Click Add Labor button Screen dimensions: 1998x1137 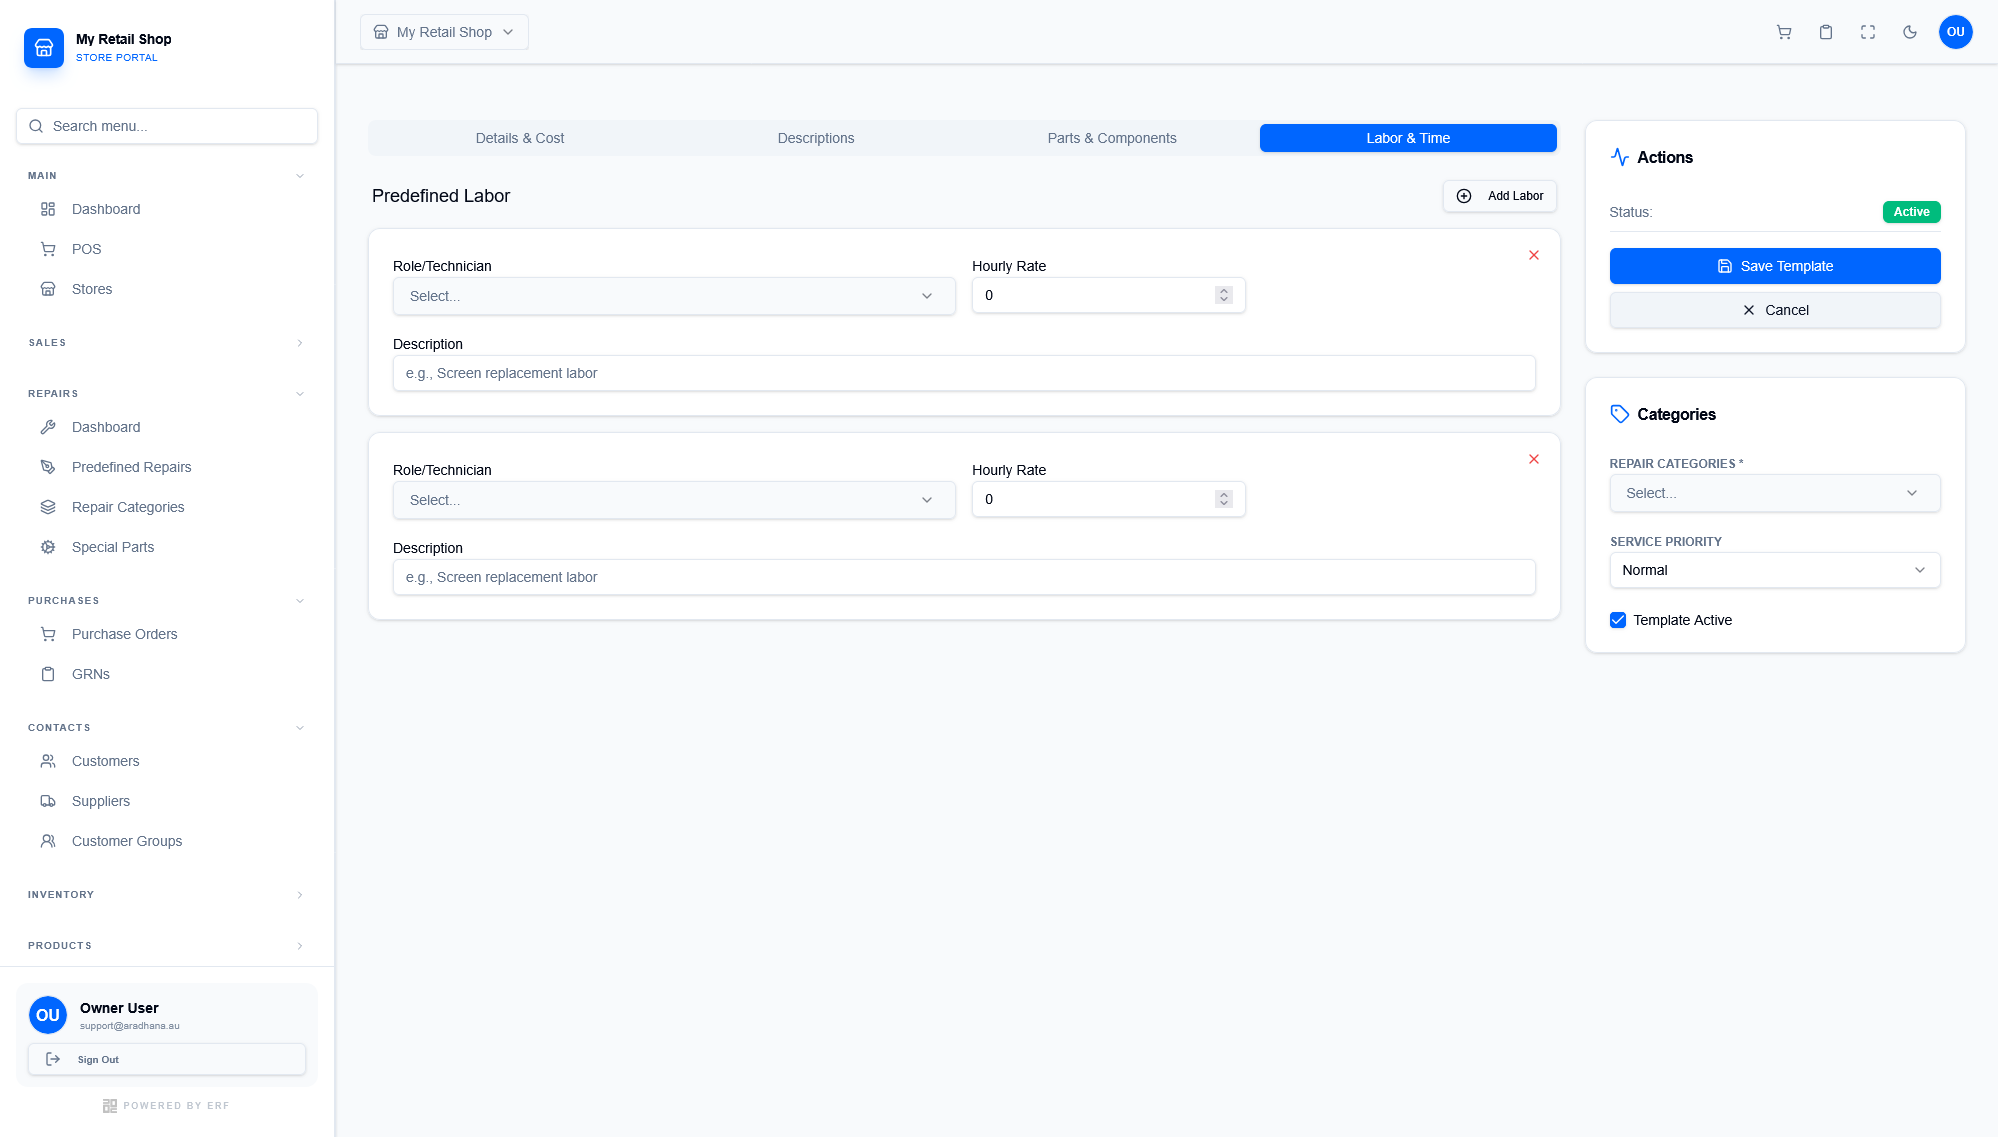click(1499, 196)
